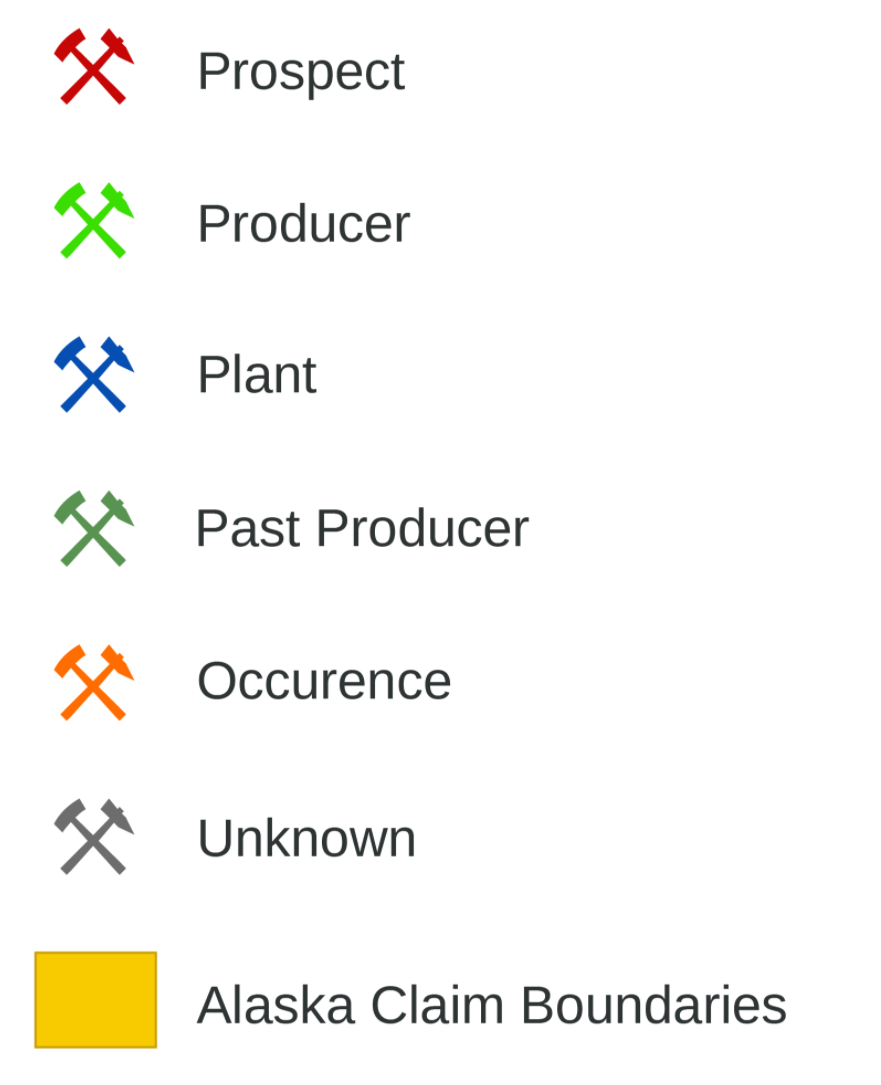Click the Prospect legend label
The height and width of the screenshot is (1085, 881).
click(x=301, y=73)
